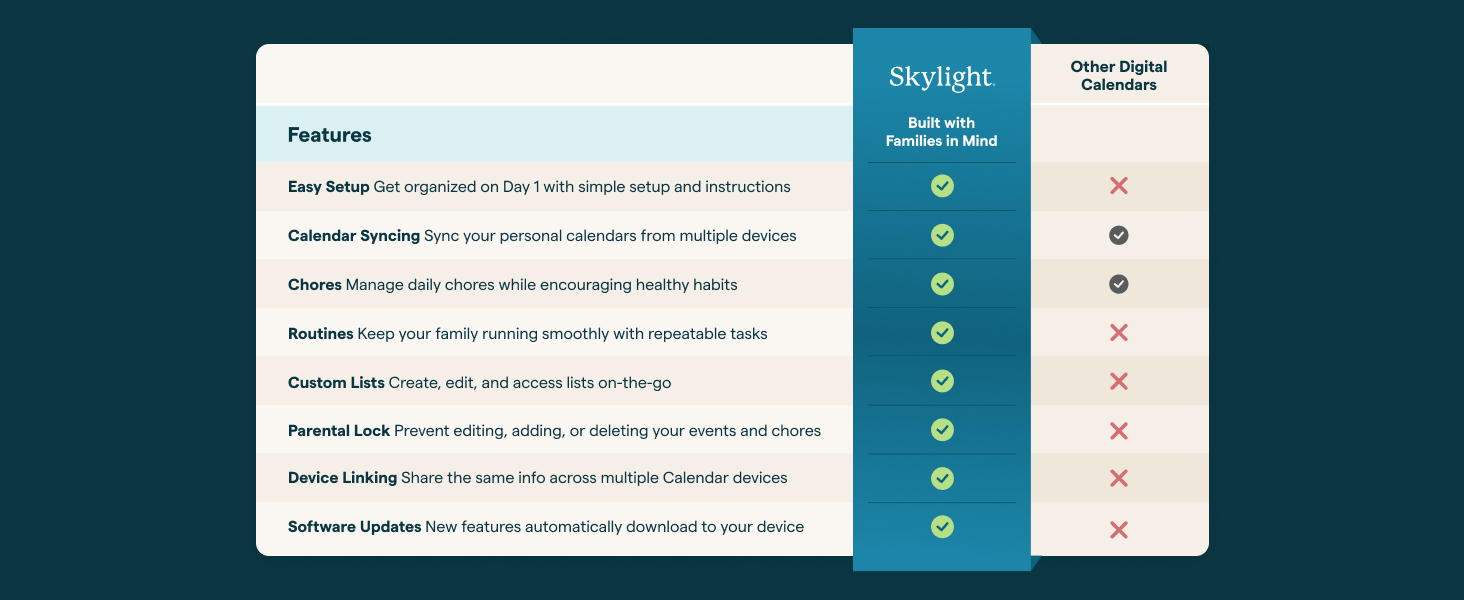Click Skylight's green checkmark for Chores
This screenshot has height=600, width=1464.
tap(942, 284)
